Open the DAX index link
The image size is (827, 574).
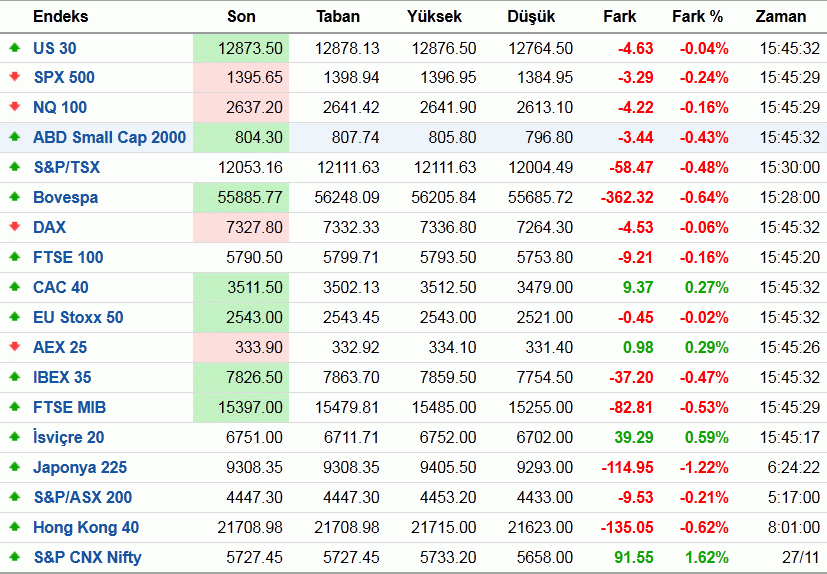pyautogui.click(x=50, y=227)
